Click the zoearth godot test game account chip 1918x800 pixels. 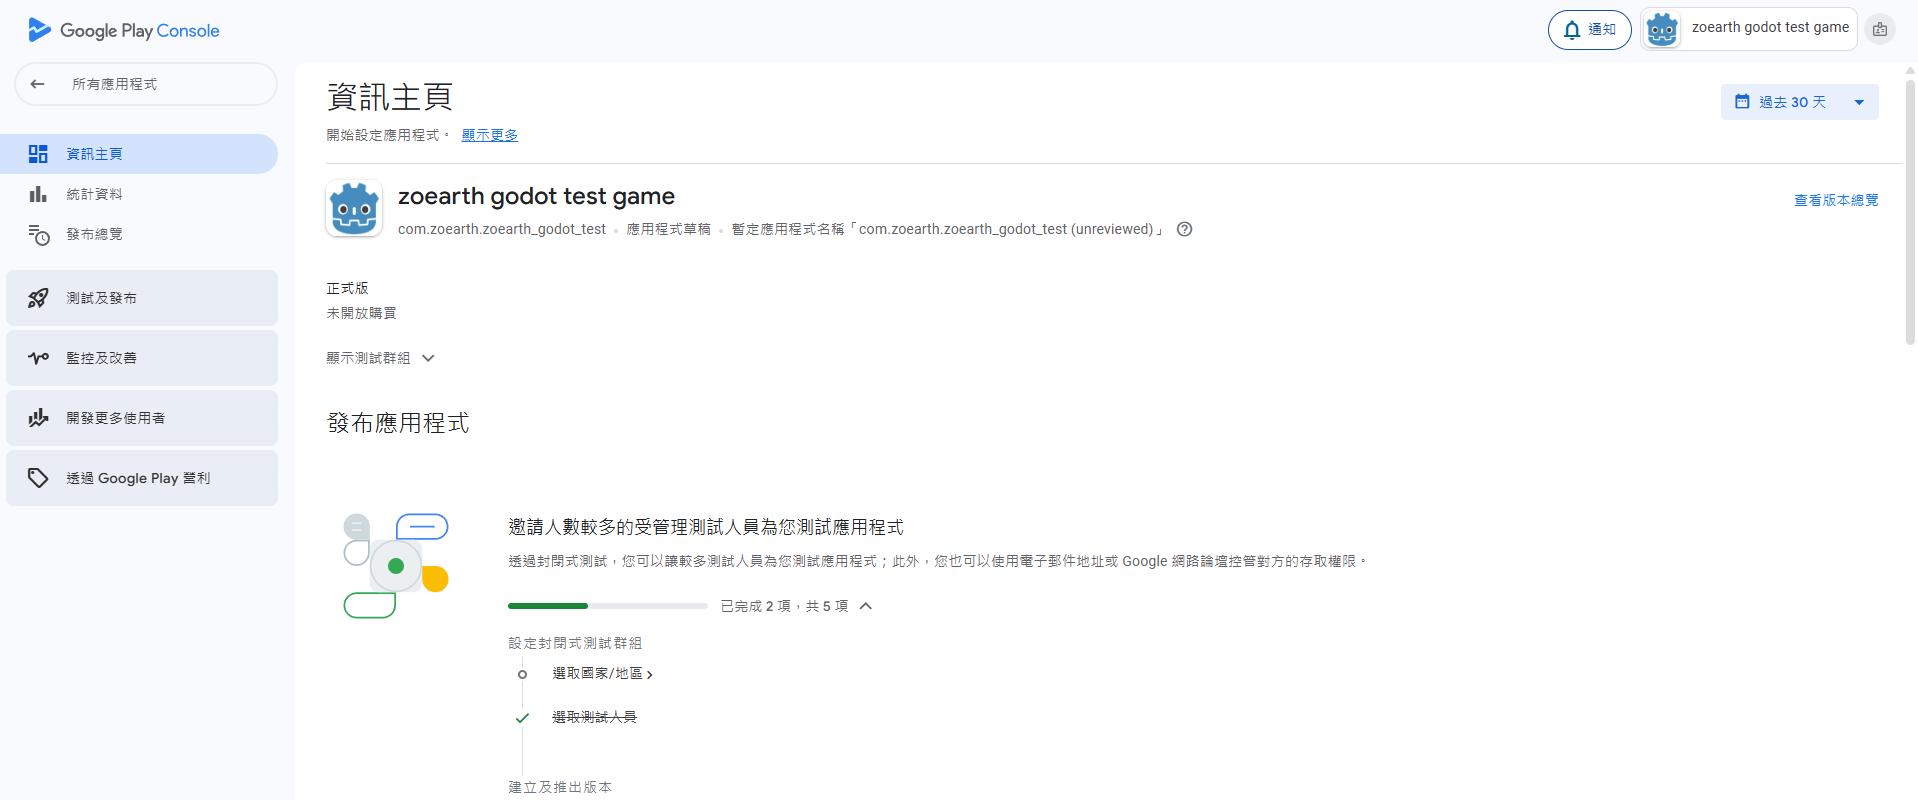[x=1748, y=29]
